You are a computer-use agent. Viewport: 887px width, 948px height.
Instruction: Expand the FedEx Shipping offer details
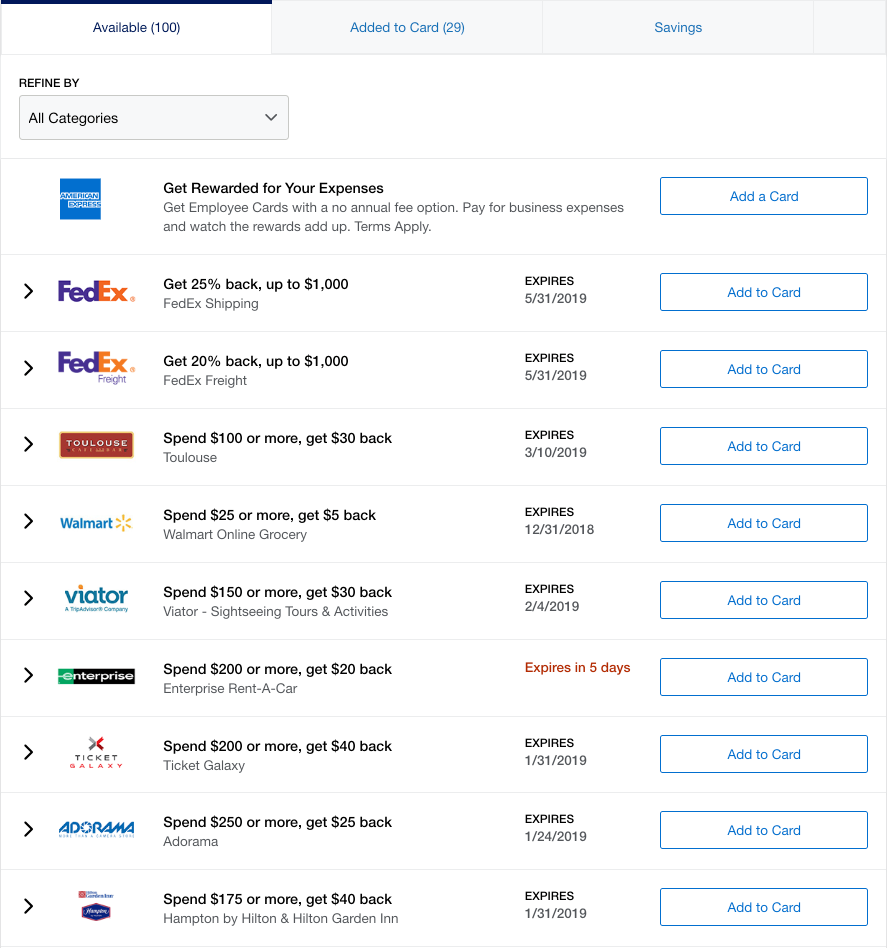[28, 291]
